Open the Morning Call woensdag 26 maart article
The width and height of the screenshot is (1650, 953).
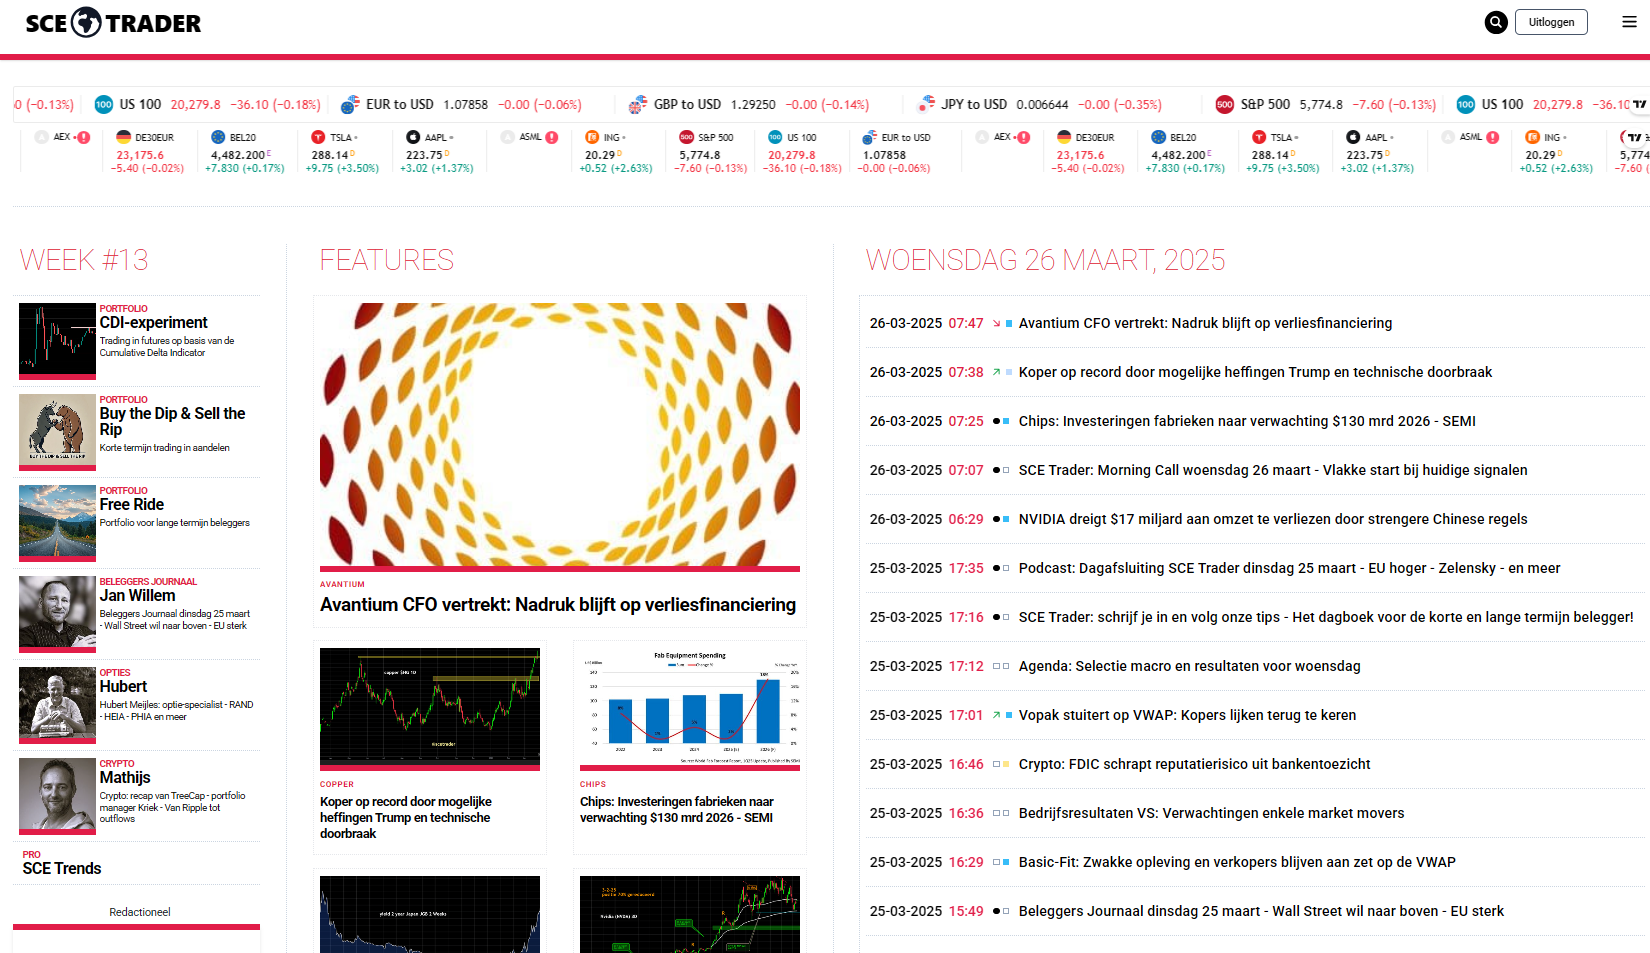point(1273,470)
